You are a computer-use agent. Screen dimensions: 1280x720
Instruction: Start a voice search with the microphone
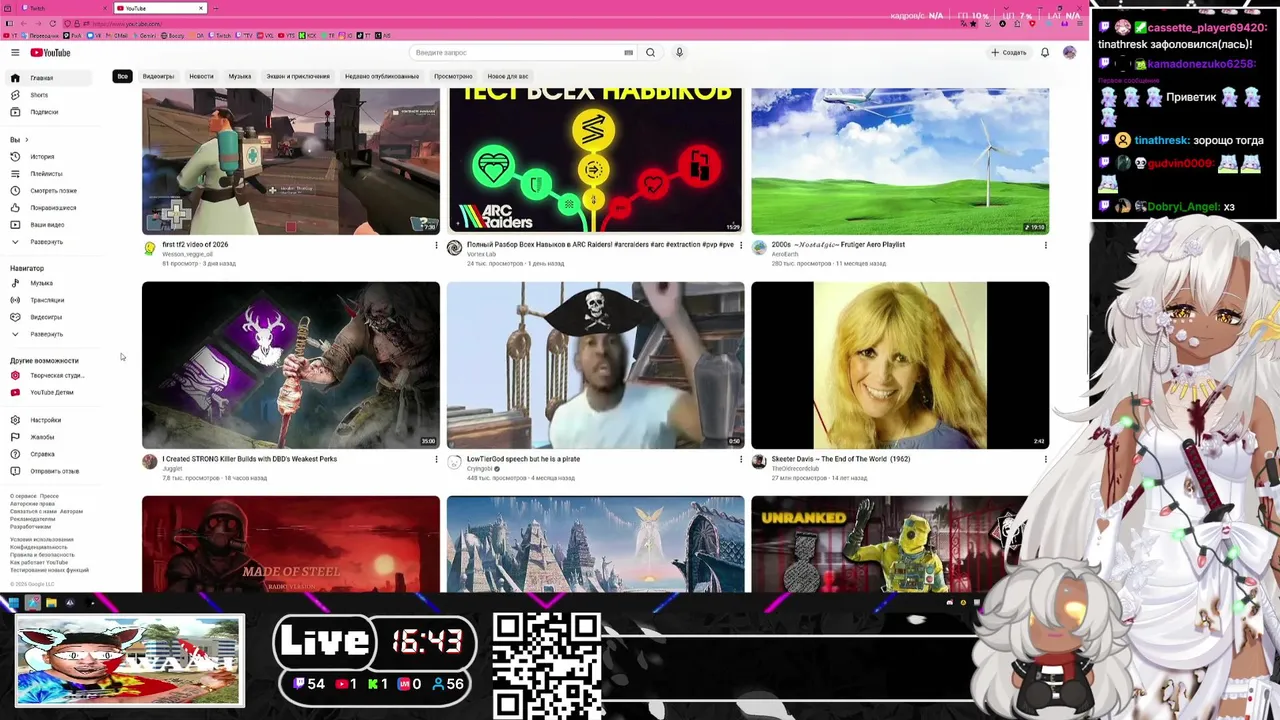(x=679, y=52)
